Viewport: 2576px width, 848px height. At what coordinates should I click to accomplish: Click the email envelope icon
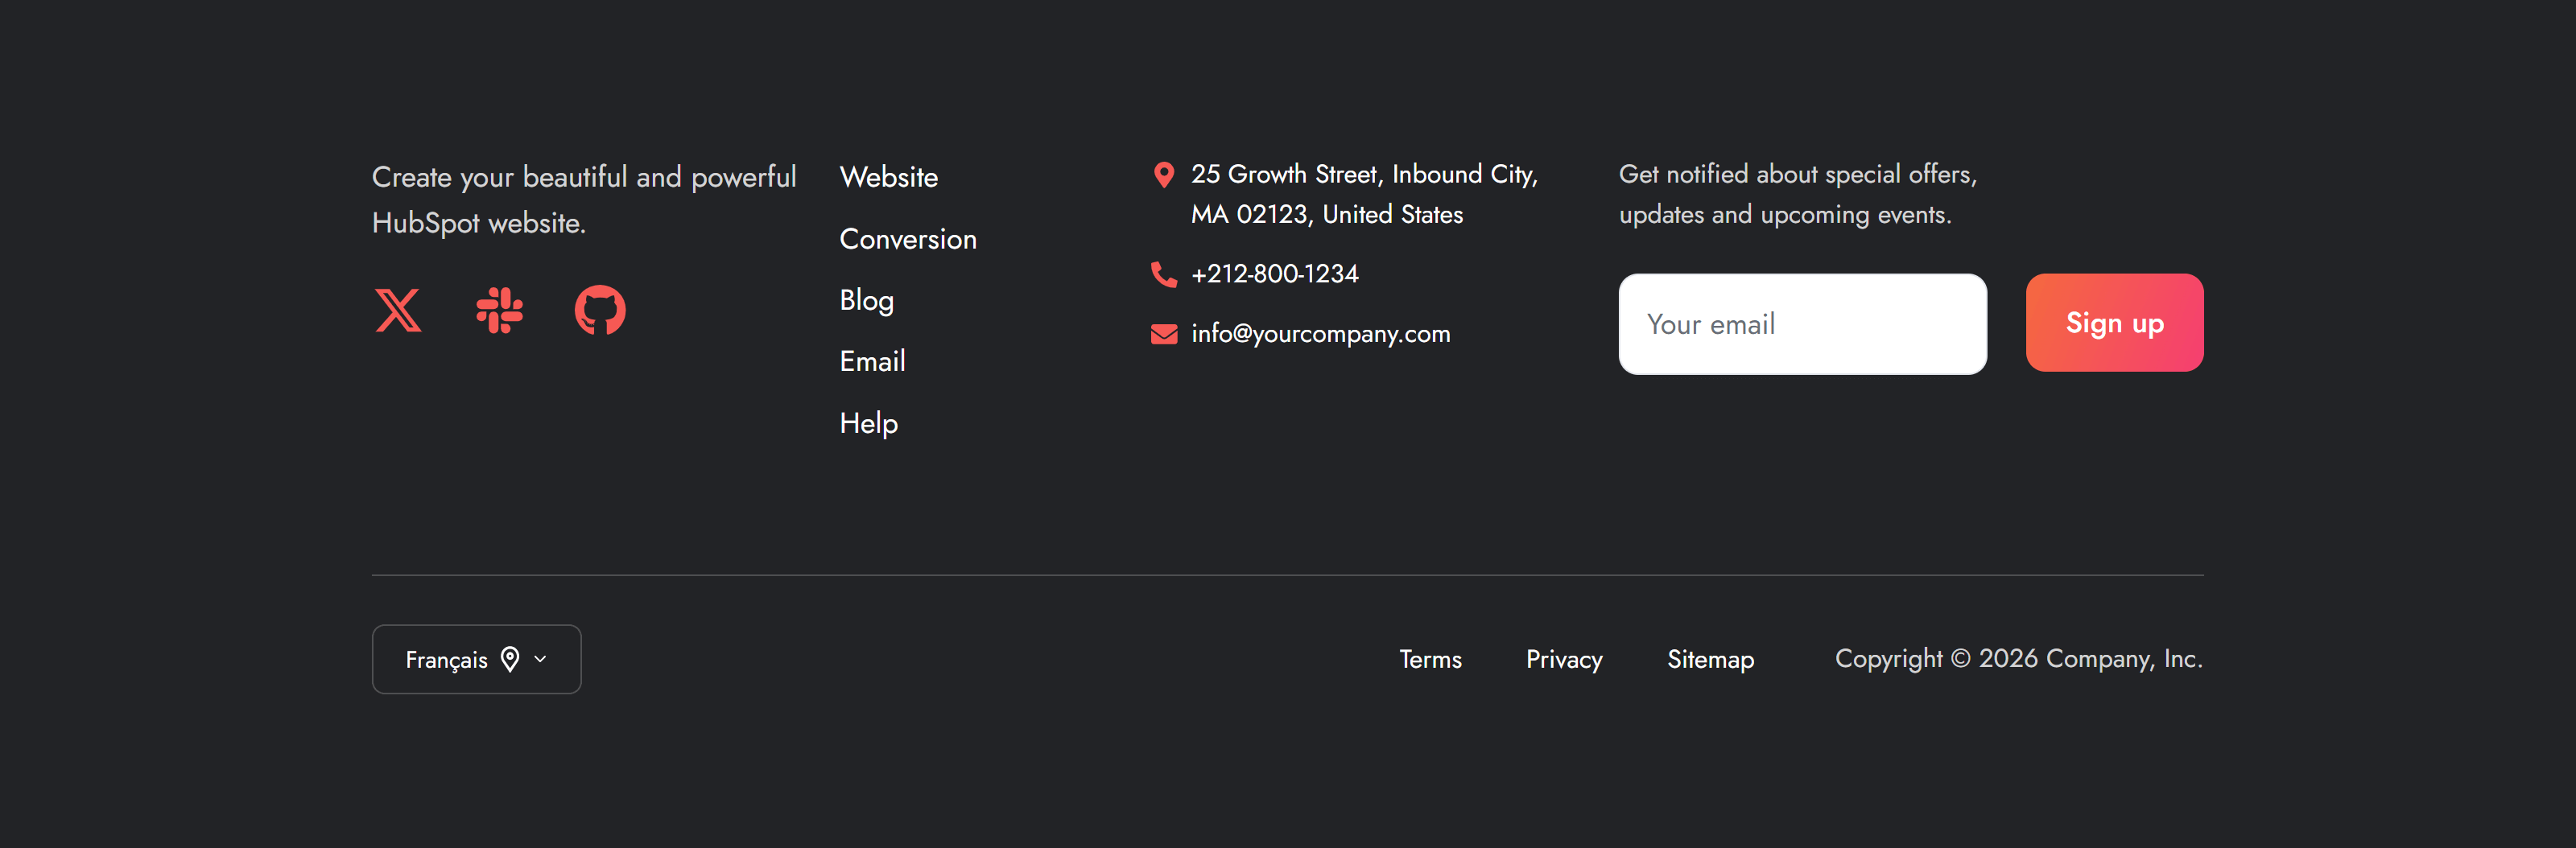(x=1163, y=334)
